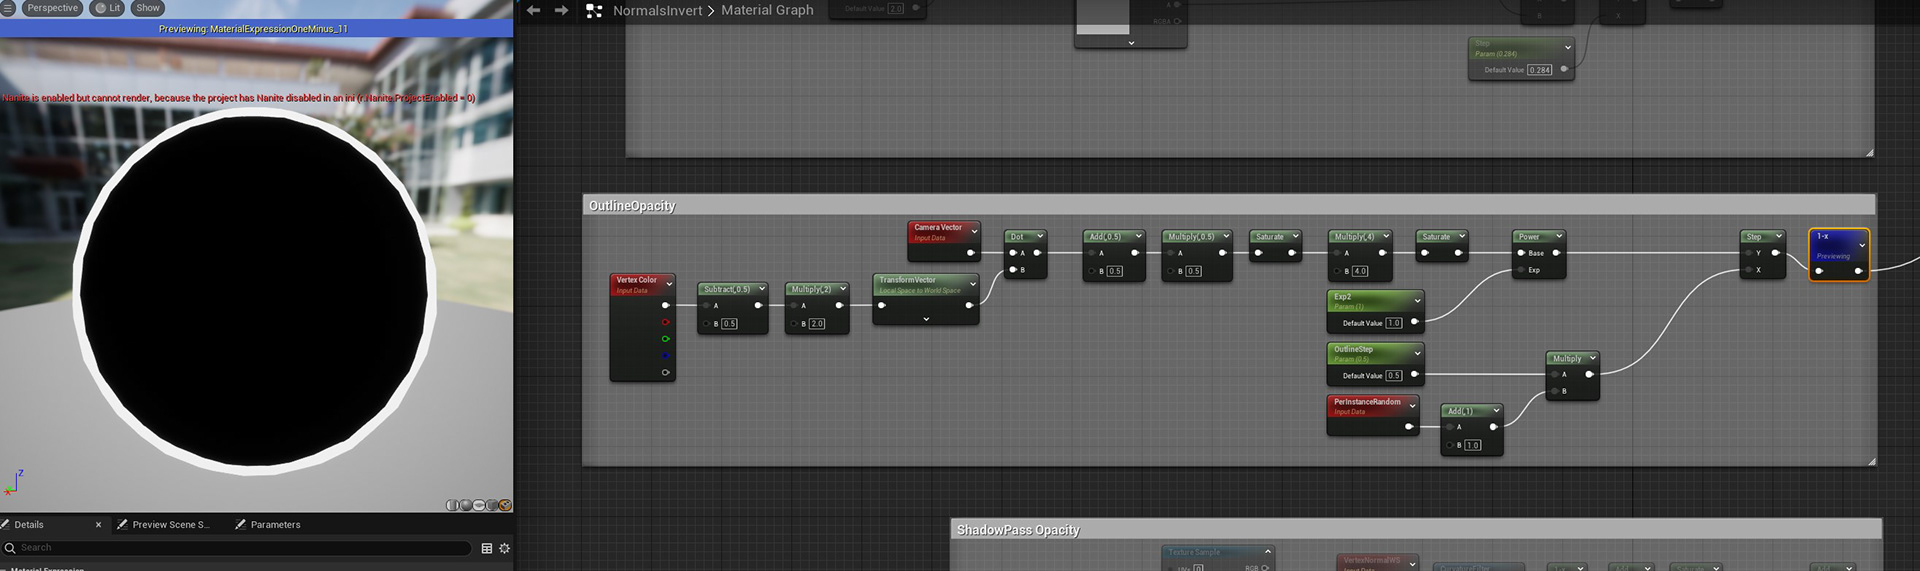Close the Details tab
Image resolution: width=1920 pixels, height=571 pixels.
click(x=98, y=524)
